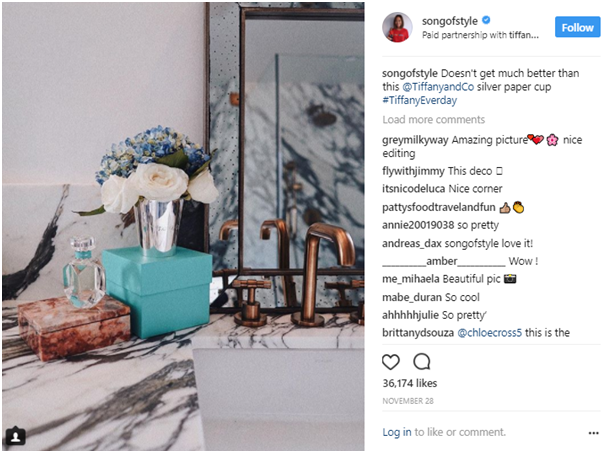
Task: Open the #TiffanyEveryday hashtag
Action: click(x=420, y=100)
